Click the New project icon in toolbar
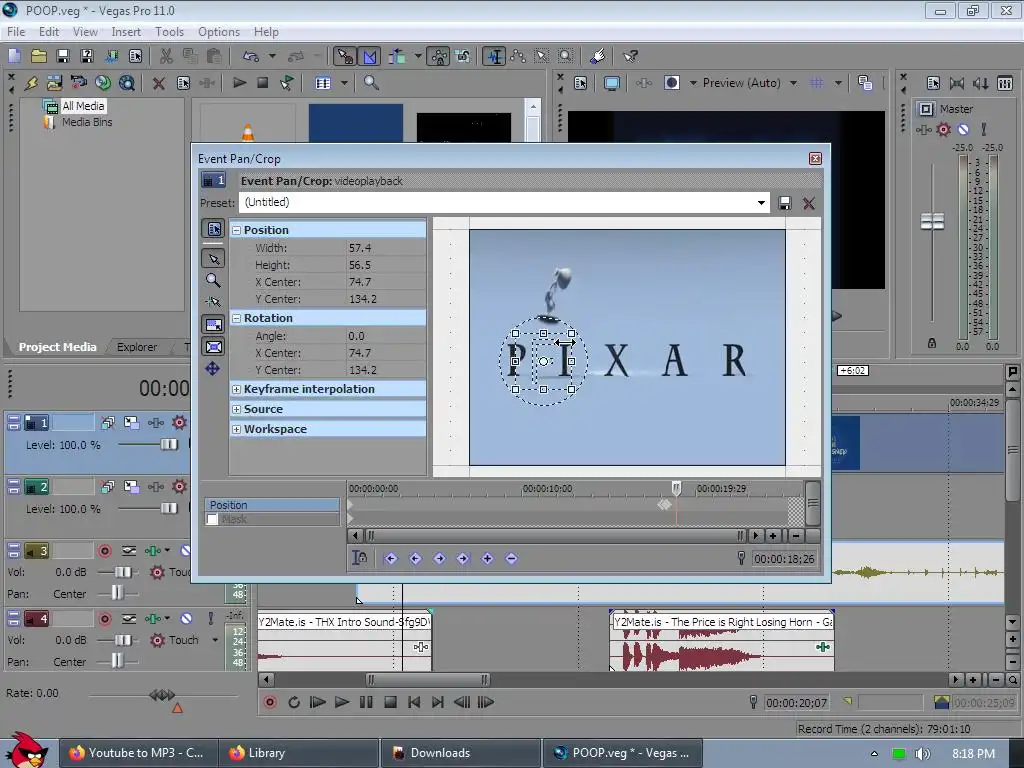1024x768 pixels. (x=14, y=56)
